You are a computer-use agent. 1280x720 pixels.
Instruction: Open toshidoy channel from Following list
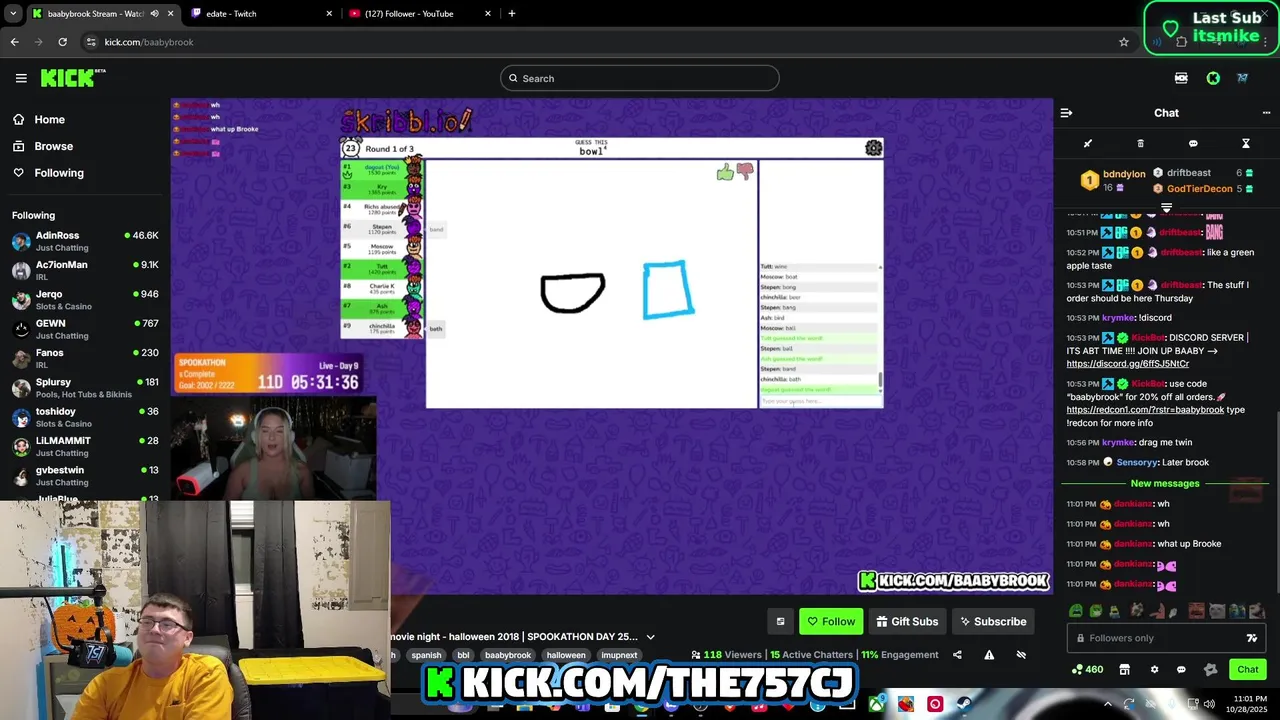click(x=85, y=417)
